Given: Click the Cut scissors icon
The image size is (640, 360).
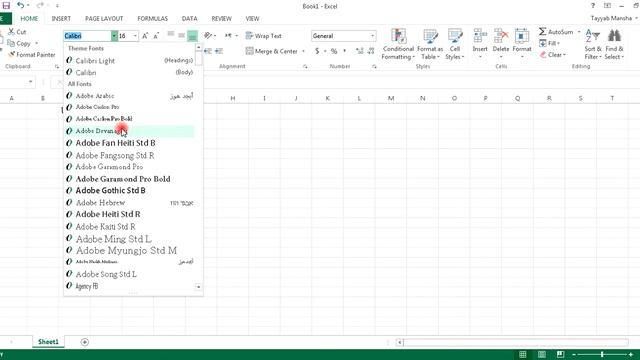Looking at the screenshot, I should [11, 31].
